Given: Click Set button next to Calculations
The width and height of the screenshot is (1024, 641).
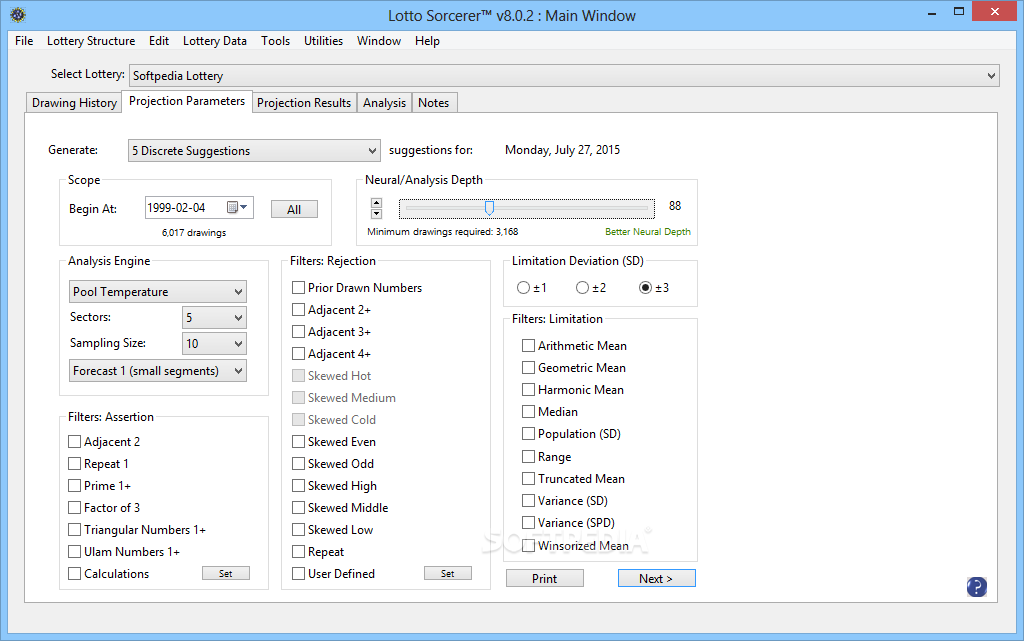Looking at the screenshot, I should coord(225,573).
